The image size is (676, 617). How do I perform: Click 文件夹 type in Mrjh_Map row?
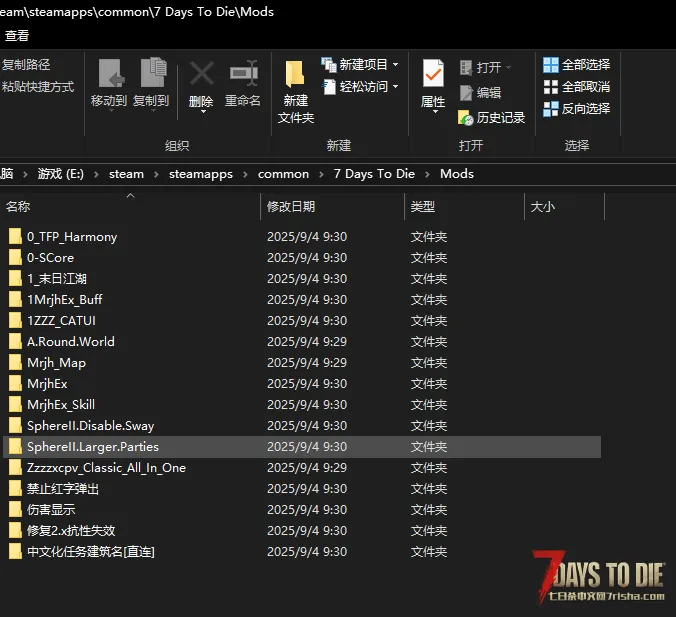(429, 363)
